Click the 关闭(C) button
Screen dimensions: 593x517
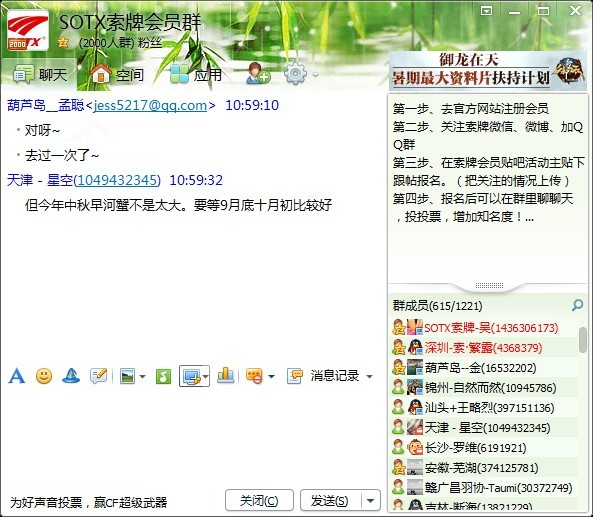tap(259, 500)
